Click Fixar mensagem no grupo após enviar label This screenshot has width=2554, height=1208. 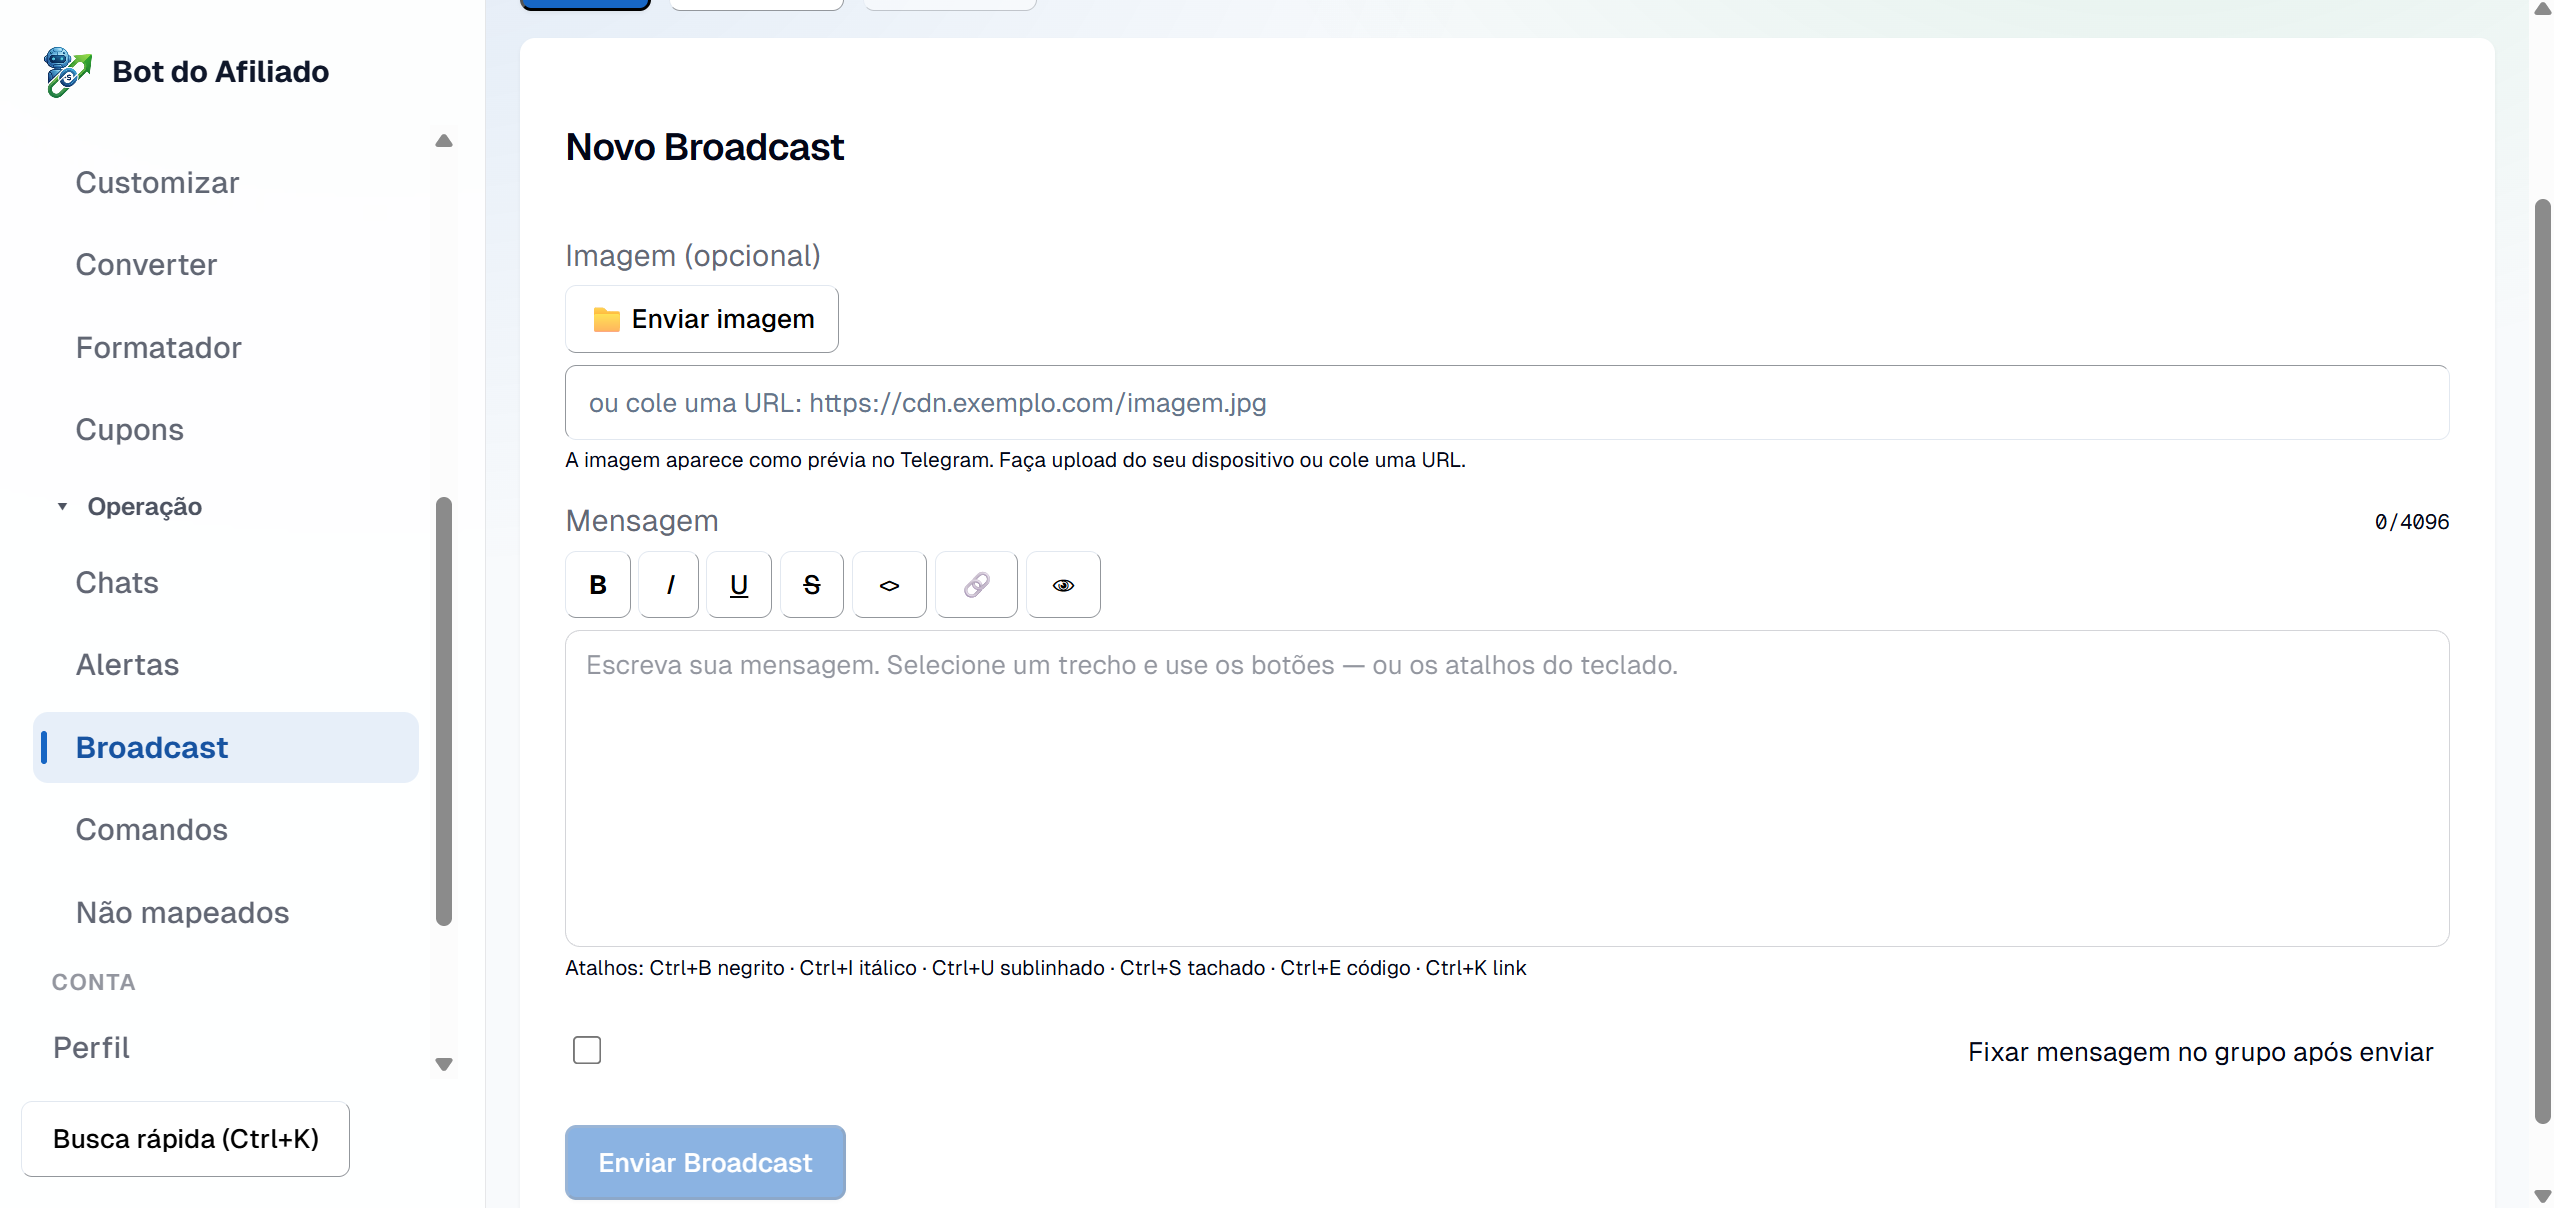coord(2200,1052)
